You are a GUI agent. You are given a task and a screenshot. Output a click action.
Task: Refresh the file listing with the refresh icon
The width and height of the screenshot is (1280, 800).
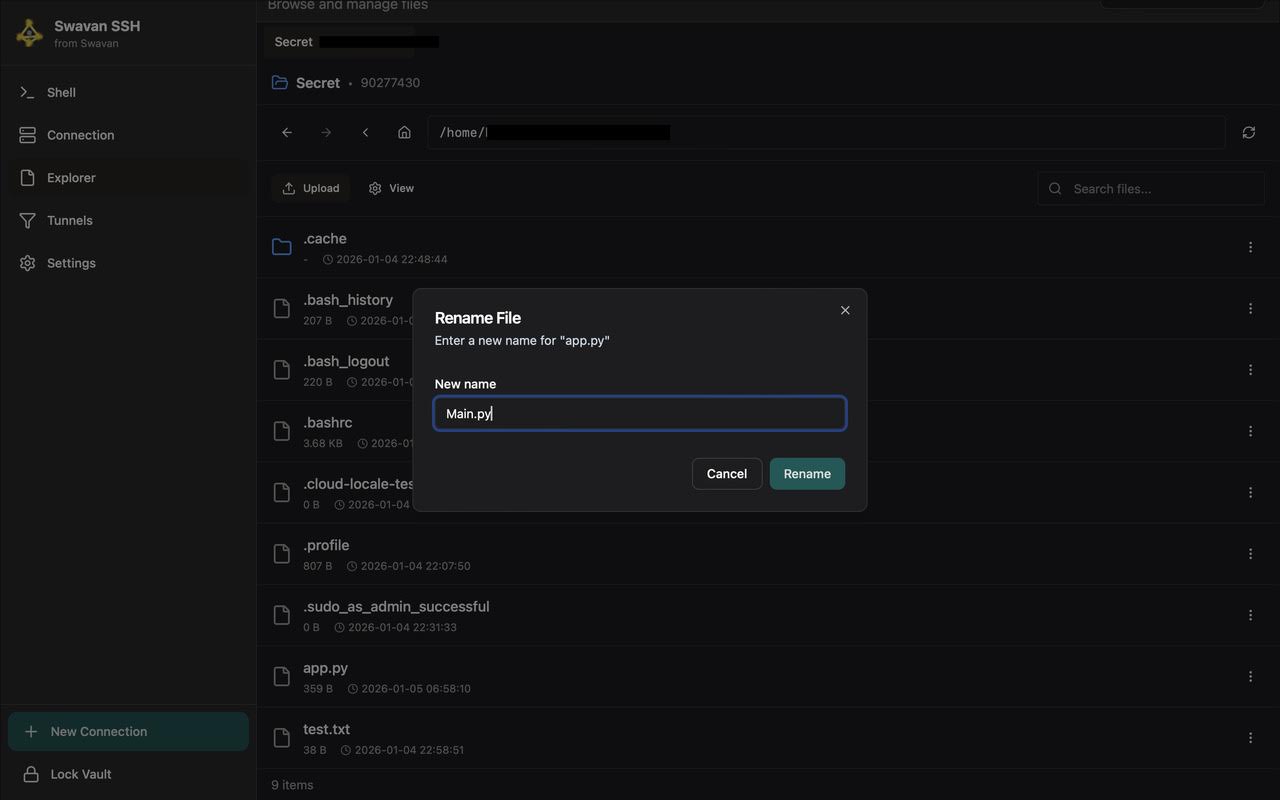coord(1247,131)
